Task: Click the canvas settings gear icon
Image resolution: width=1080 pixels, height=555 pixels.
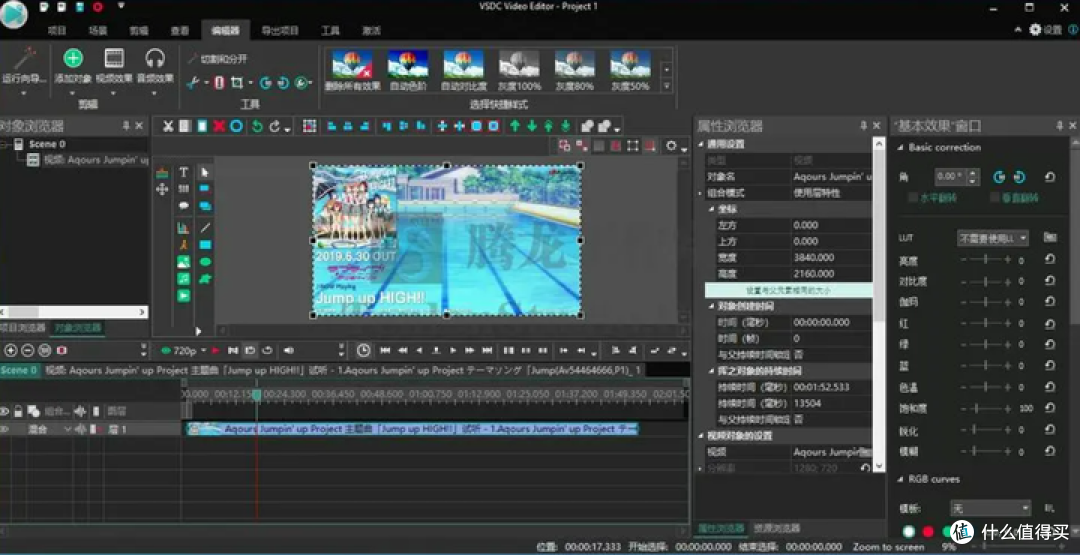Action: point(671,146)
